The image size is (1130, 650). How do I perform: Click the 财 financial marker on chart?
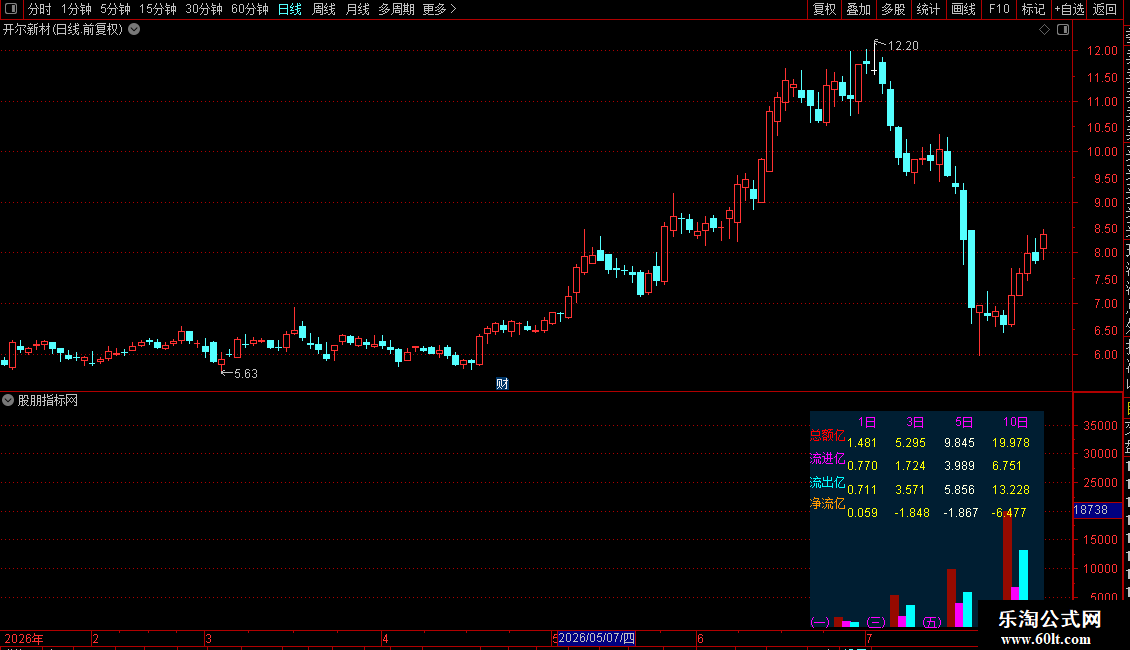(502, 383)
